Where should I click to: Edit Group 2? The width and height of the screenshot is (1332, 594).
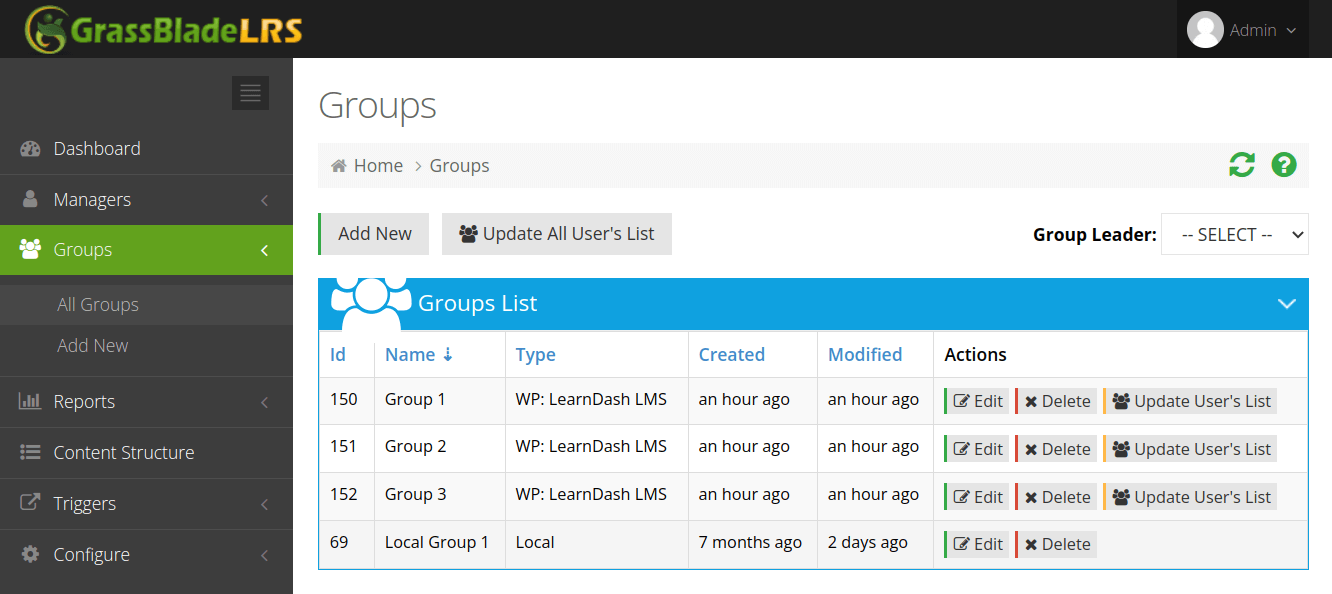point(976,449)
